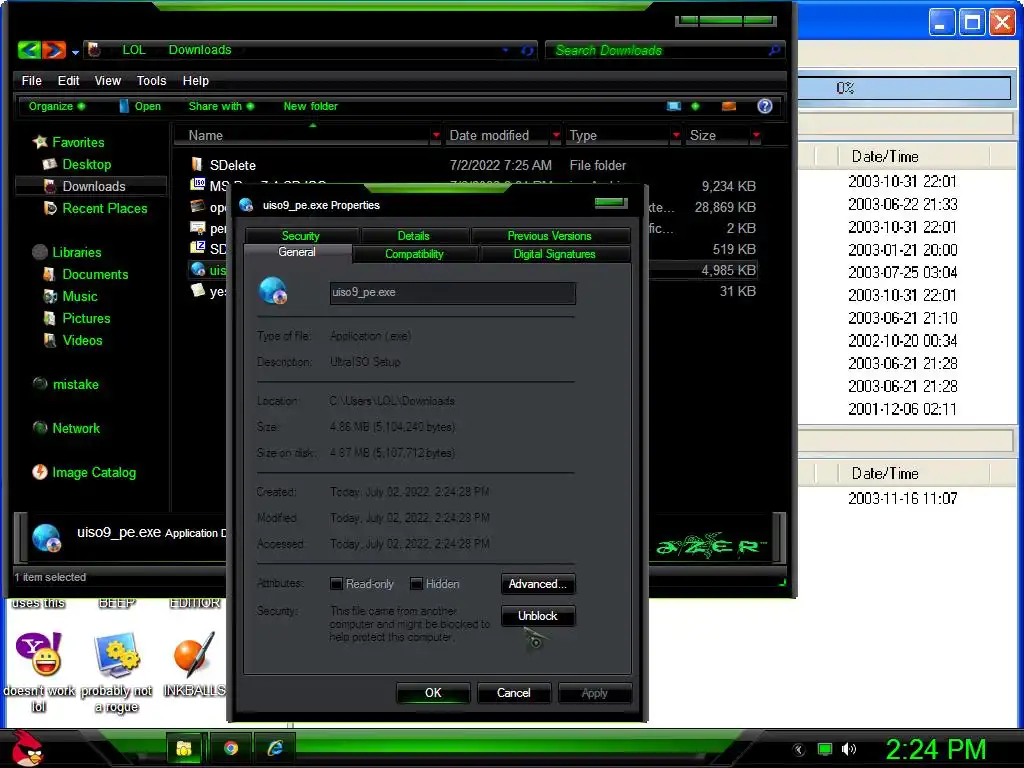Switch to the Security tab
This screenshot has width=1024, height=768.
point(300,236)
